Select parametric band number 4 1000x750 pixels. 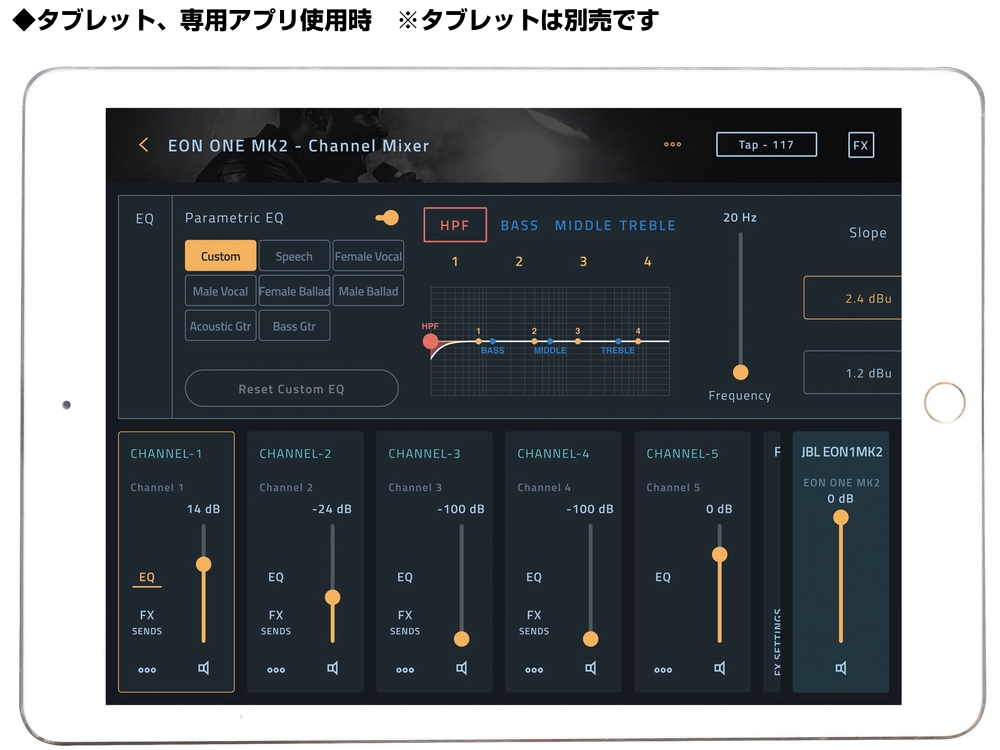(x=647, y=261)
